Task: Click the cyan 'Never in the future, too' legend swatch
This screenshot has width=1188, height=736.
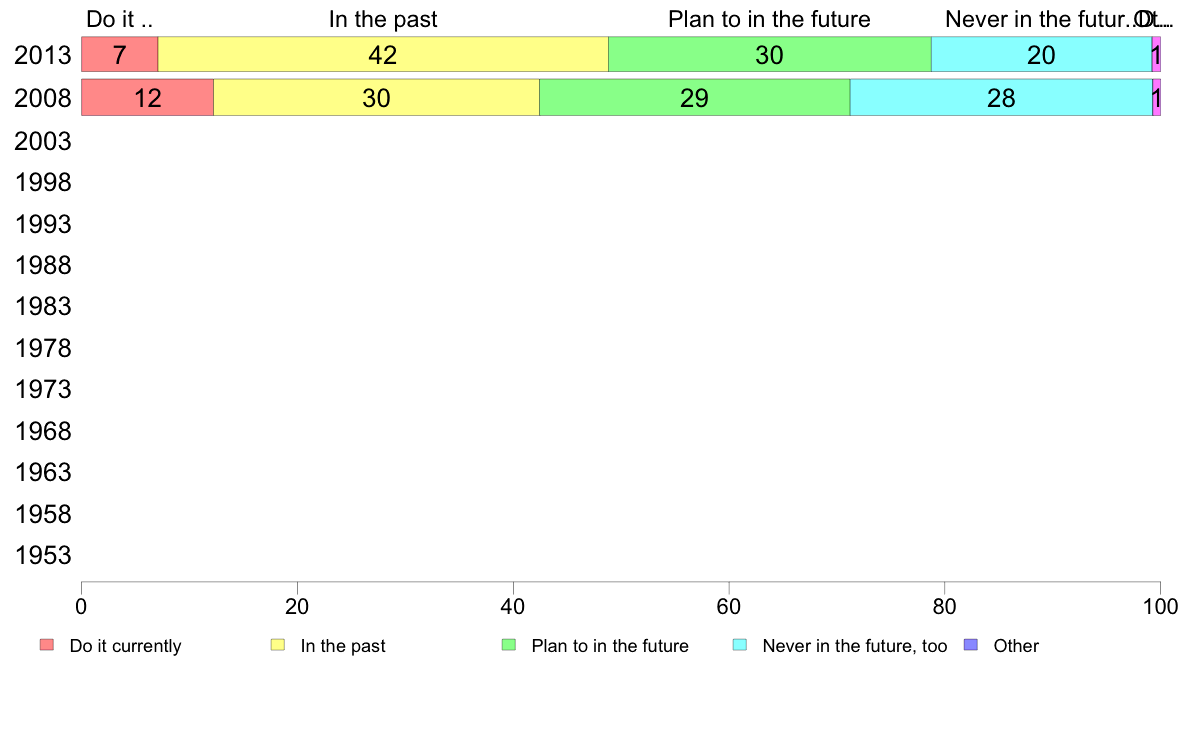Action: tap(739, 645)
